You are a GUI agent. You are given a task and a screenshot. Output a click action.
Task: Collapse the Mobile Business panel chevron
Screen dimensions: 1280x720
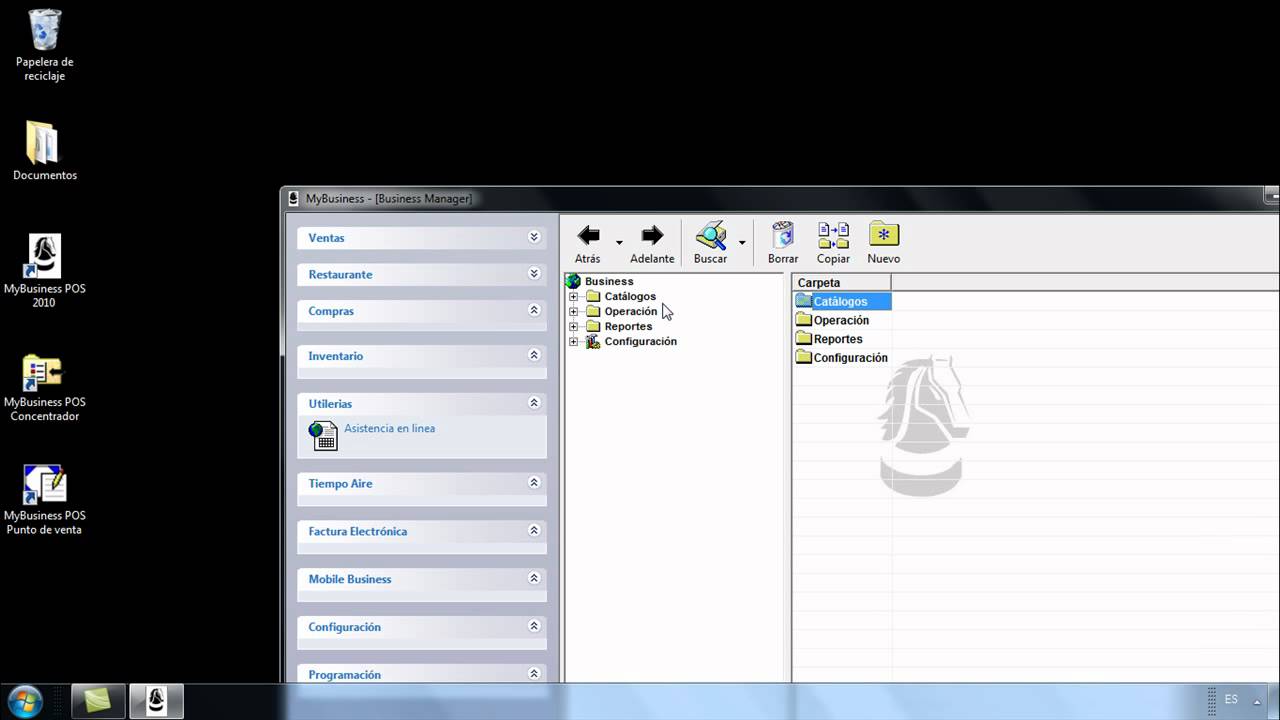(534, 578)
